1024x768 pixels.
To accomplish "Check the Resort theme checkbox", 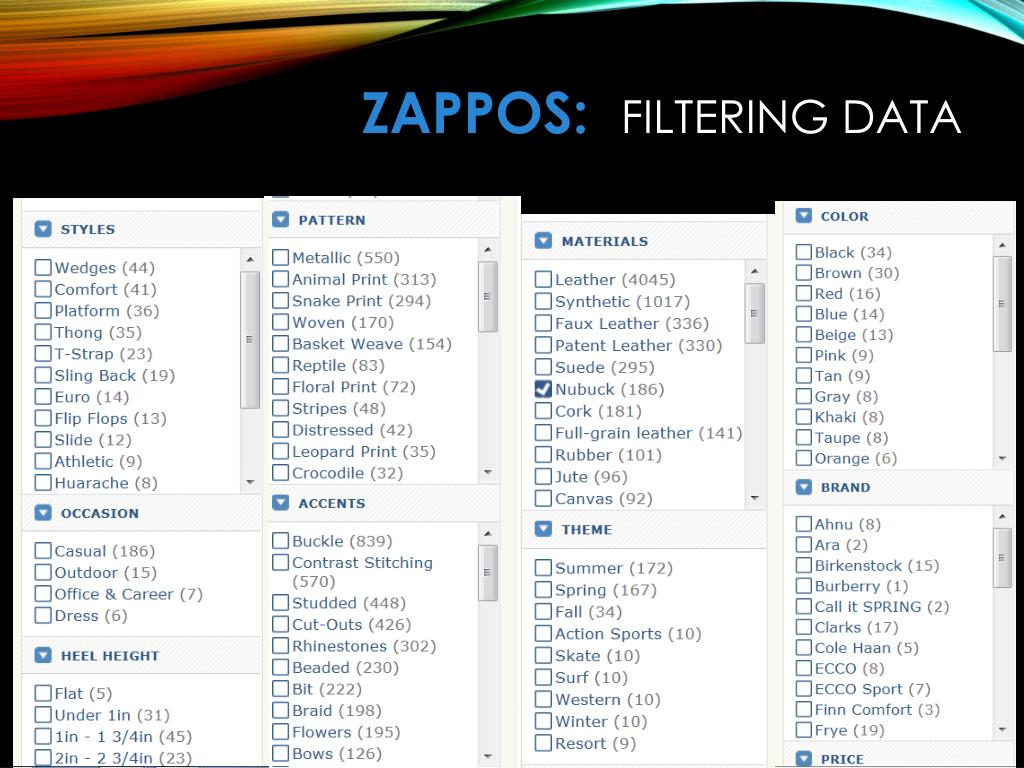I will coord(543,743).
